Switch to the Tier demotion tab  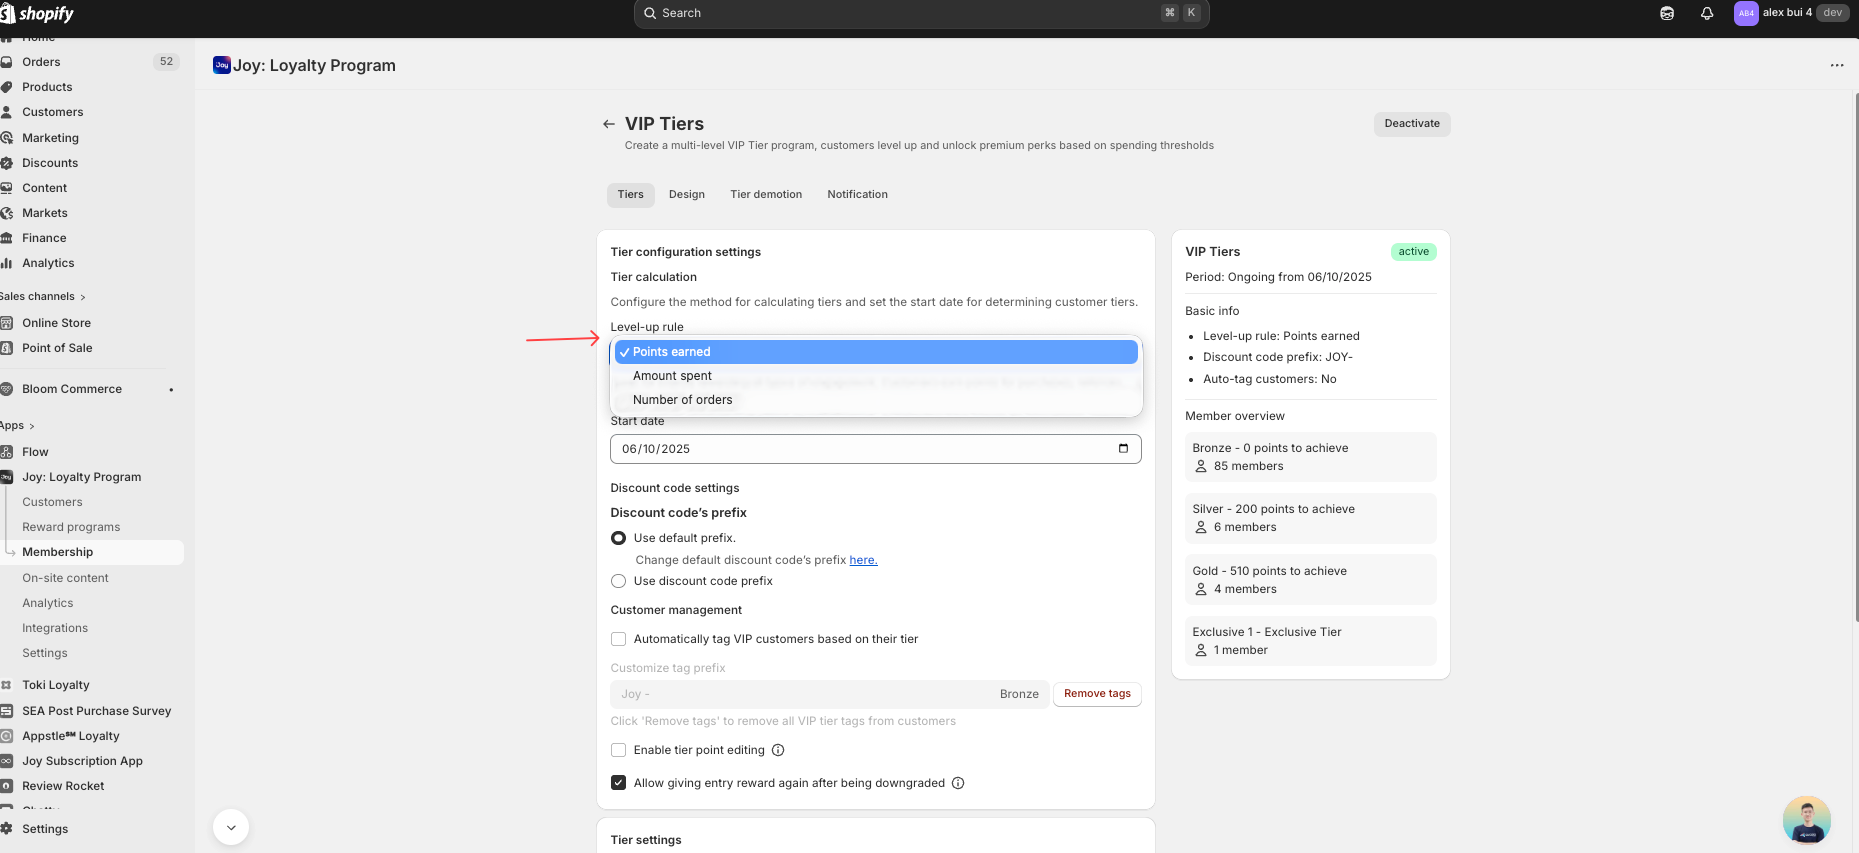coord(765,195)
